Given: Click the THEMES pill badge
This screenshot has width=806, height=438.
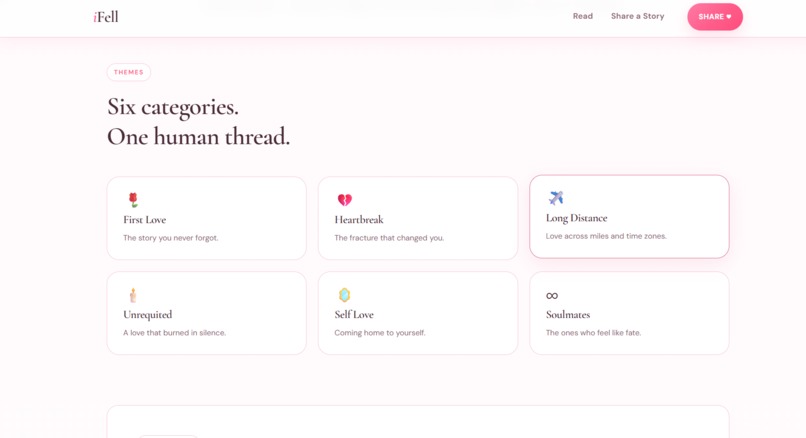Looking at the screenshot, I should point(129,72).
